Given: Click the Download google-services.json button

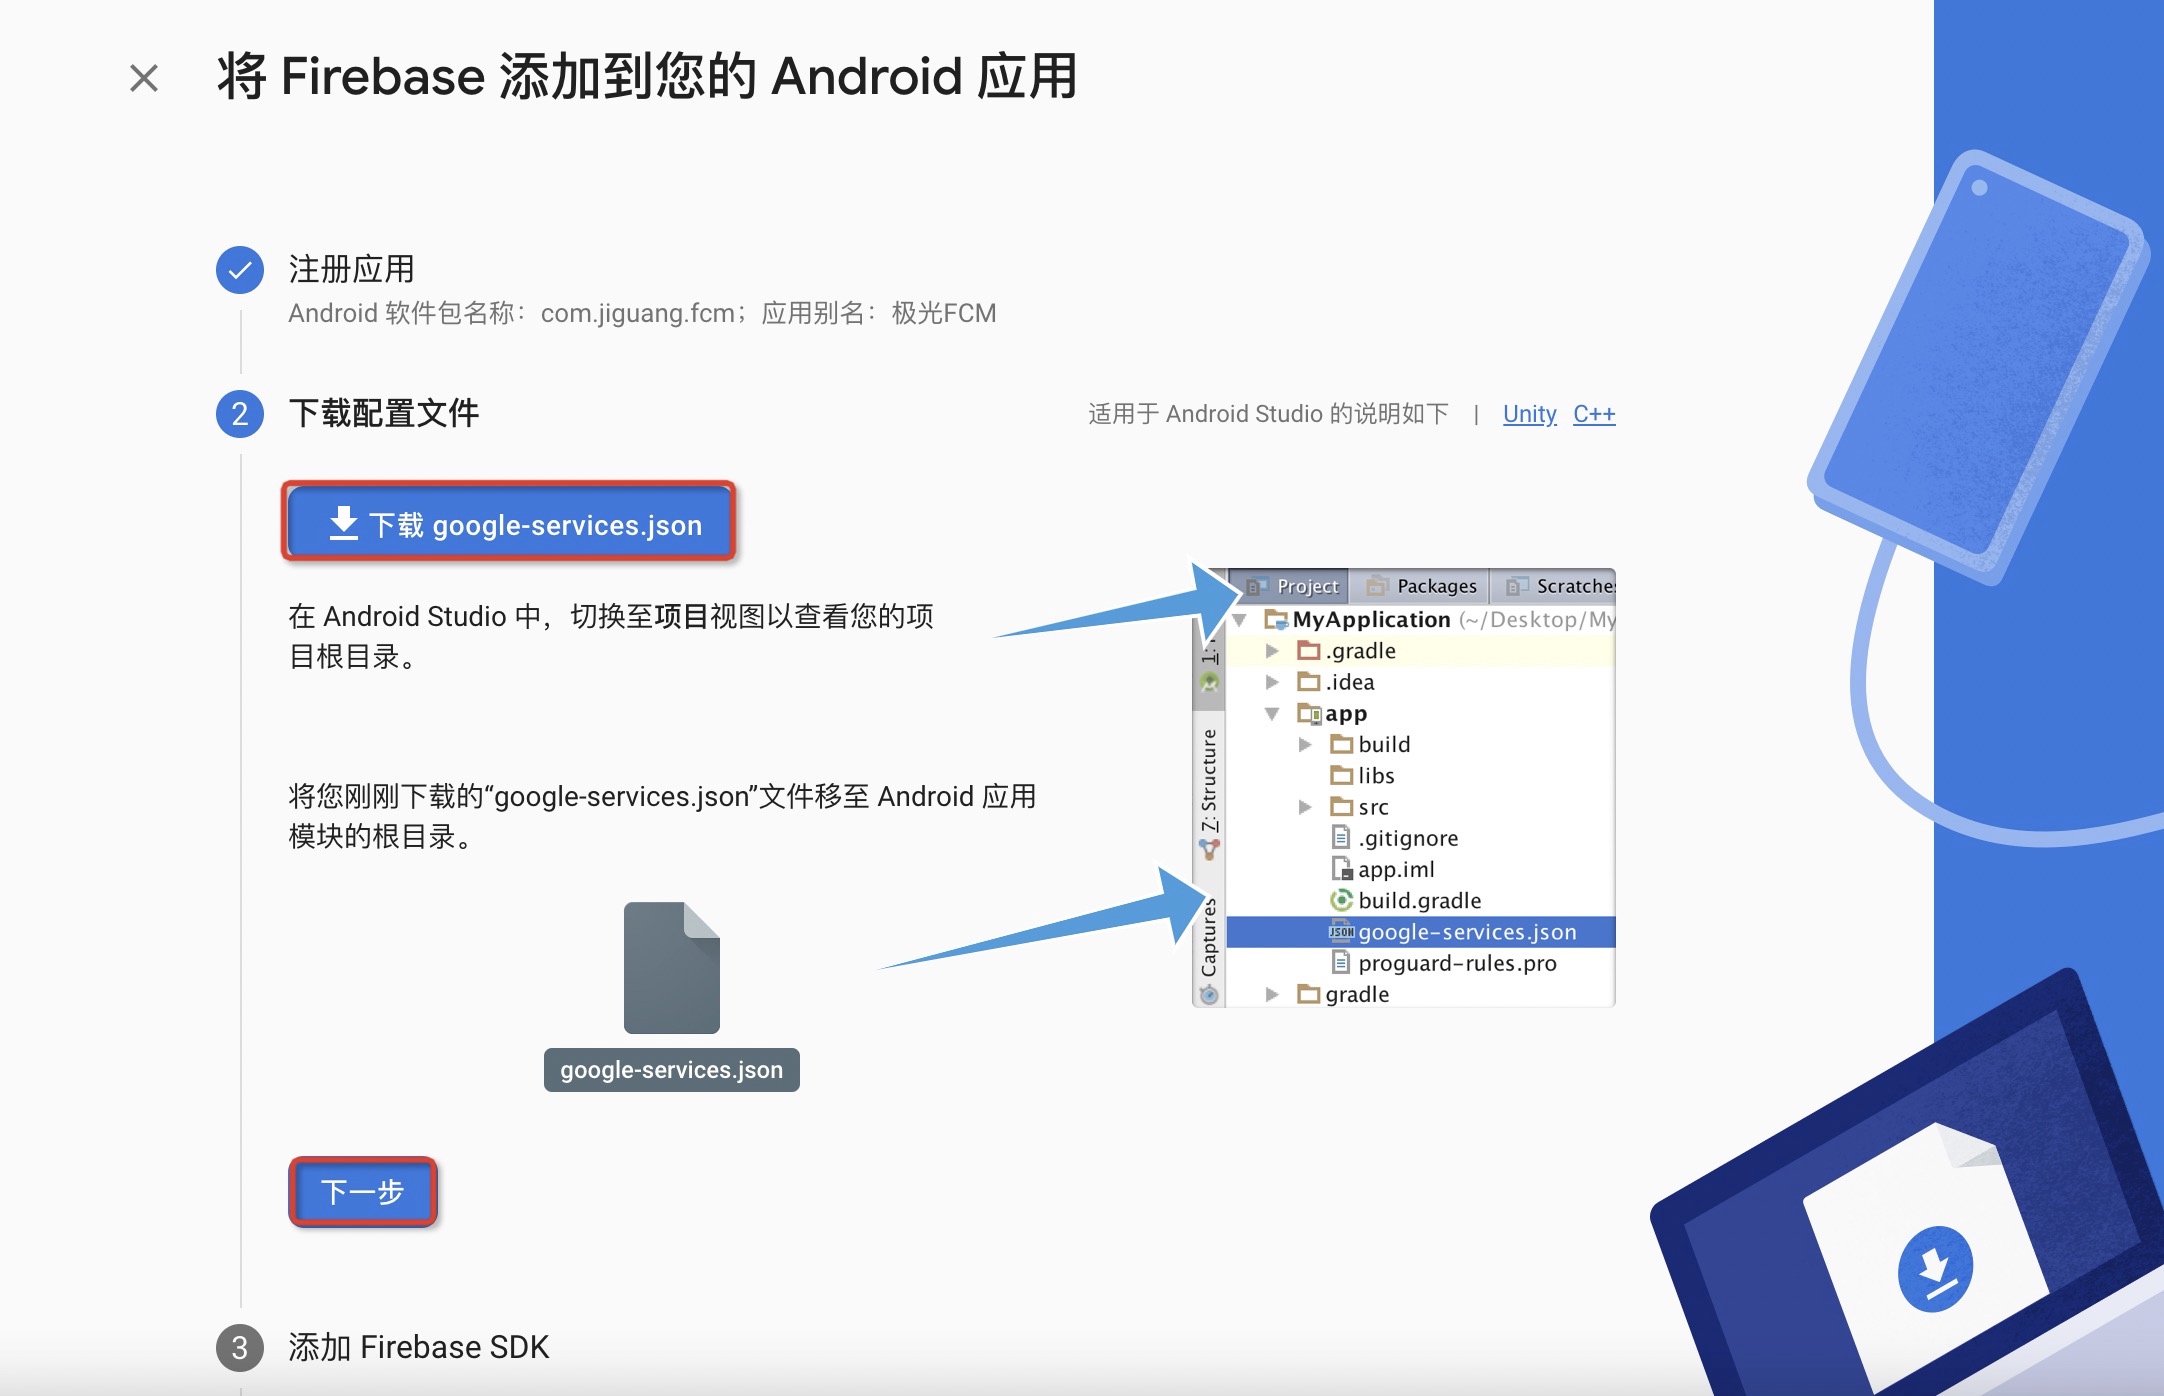Looking at the screenshot, I should click(510, 523).
